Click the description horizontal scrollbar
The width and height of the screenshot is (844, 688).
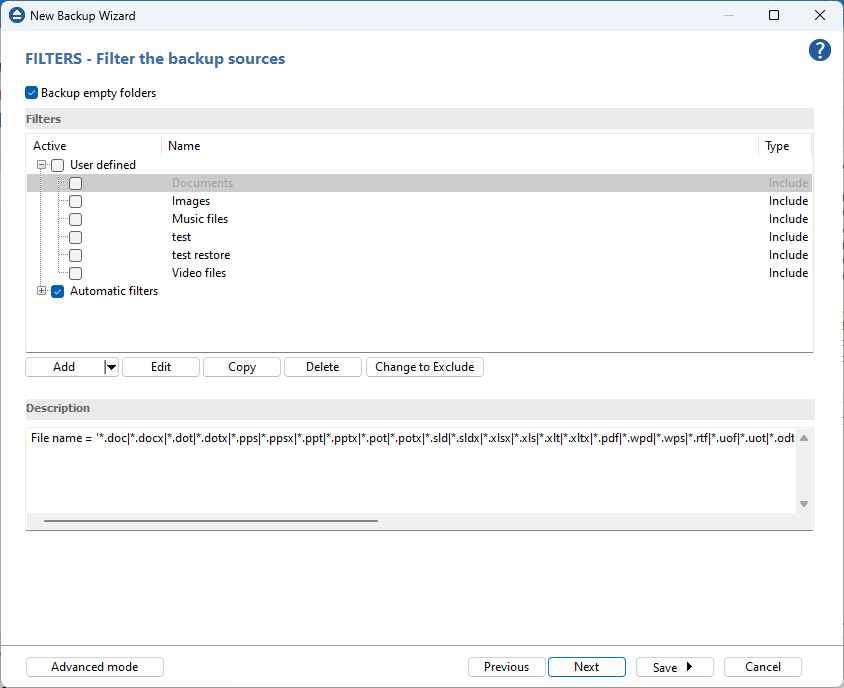pos(211,520)
